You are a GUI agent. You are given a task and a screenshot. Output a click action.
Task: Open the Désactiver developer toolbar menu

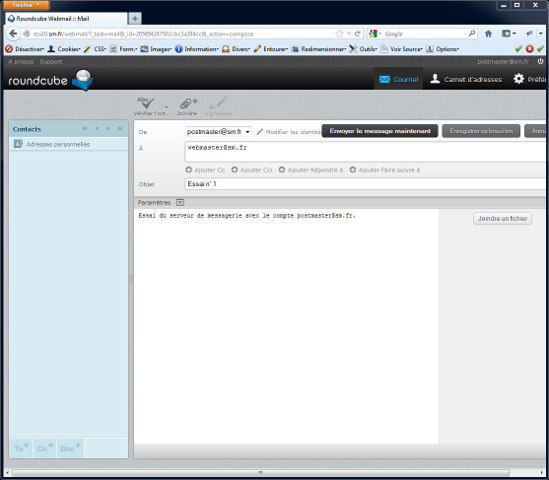(25, 49)
